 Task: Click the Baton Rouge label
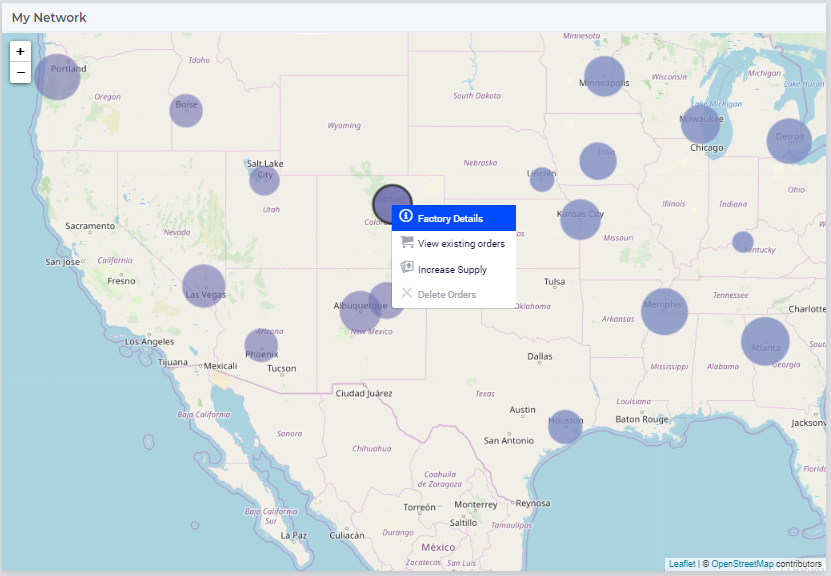click(642, 419)
